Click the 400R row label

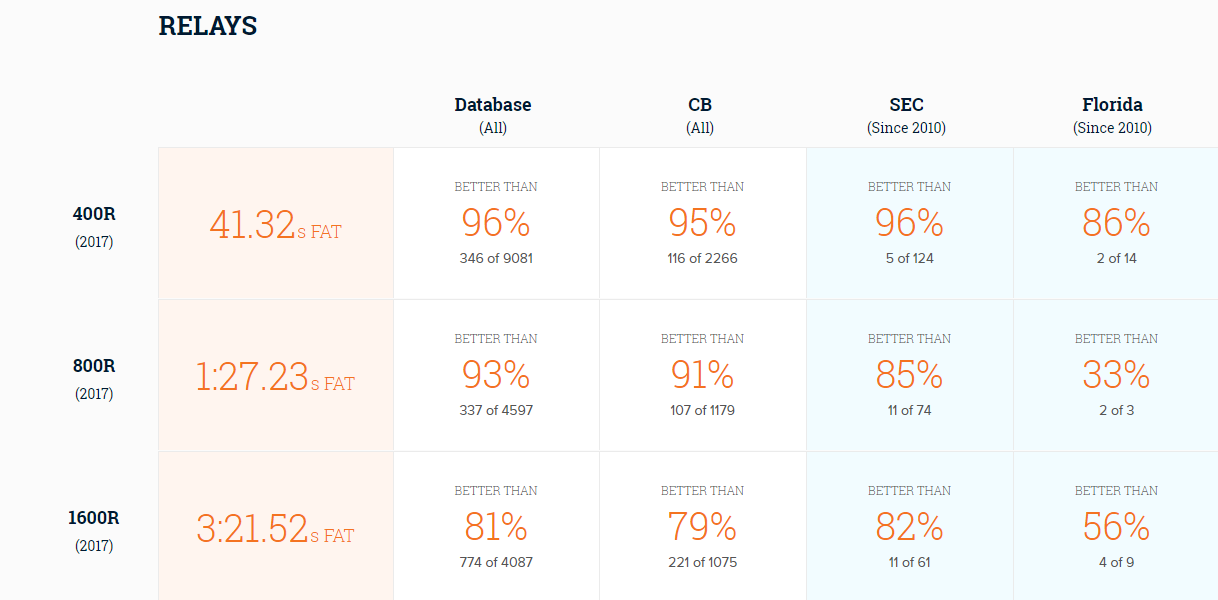(94, 227)
